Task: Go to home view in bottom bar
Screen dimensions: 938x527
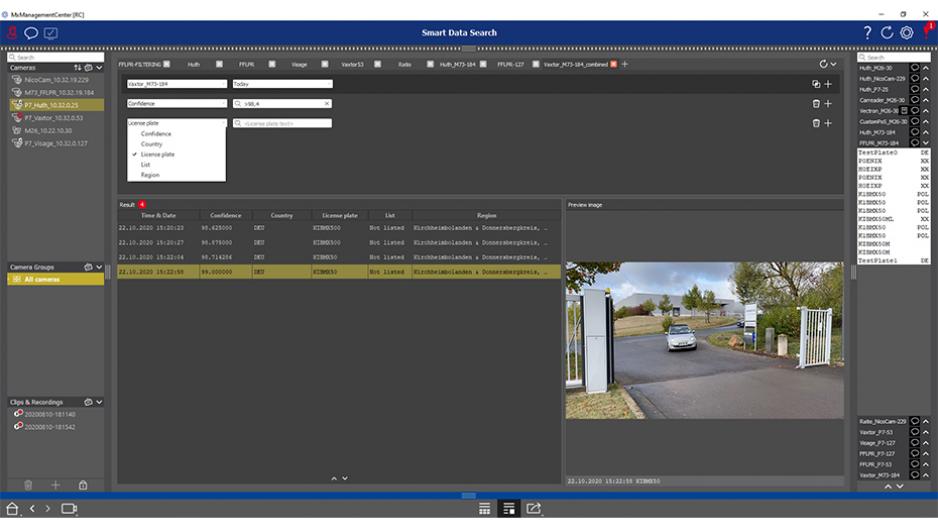Action: pos(12,508)
